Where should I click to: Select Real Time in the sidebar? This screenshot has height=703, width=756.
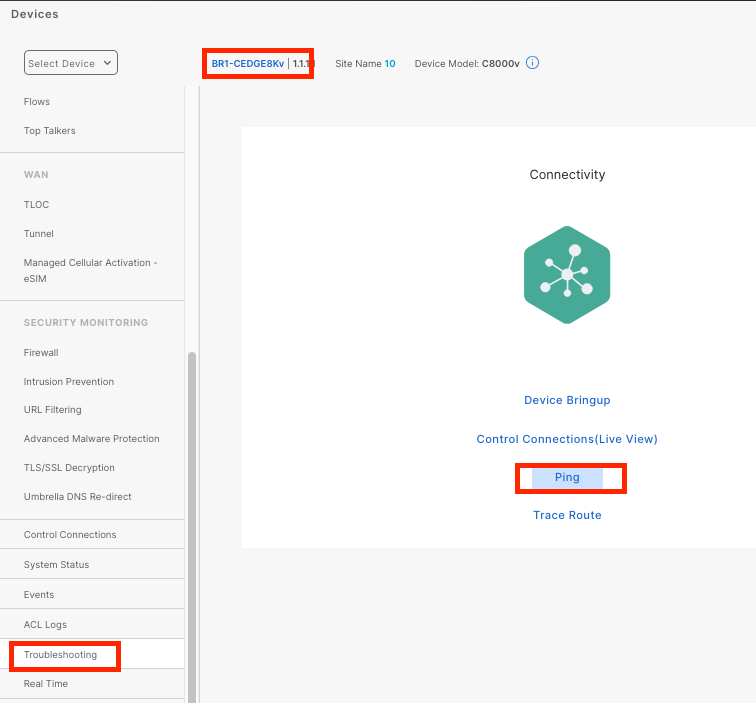click(x=46, y=684)
